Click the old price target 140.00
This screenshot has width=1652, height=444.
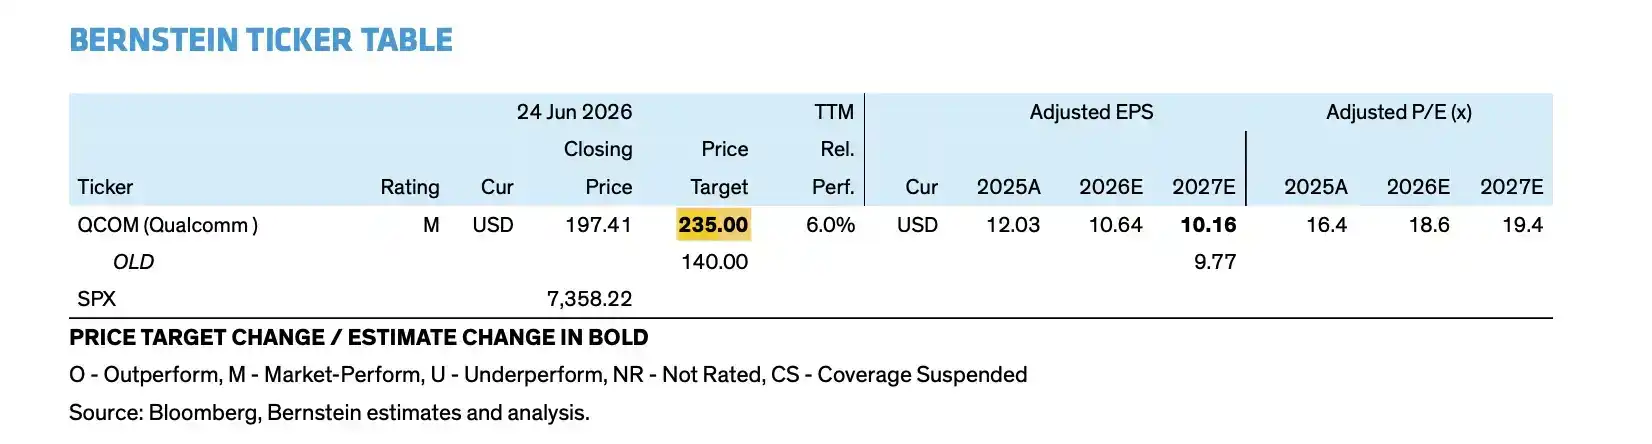pyautogui.click(x=714, y=262)
